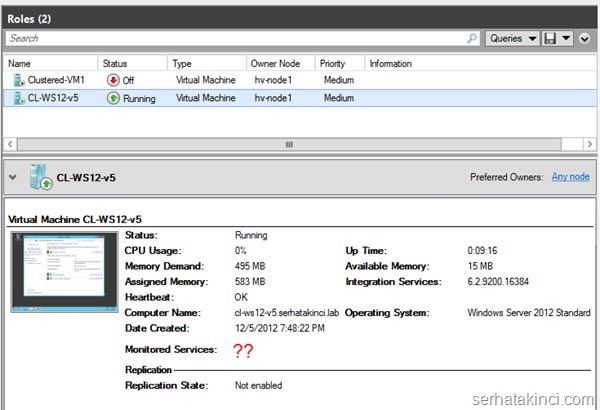Click Integration Services version 6.2.9200.16384
600x410 pixels.
[498, 282]
